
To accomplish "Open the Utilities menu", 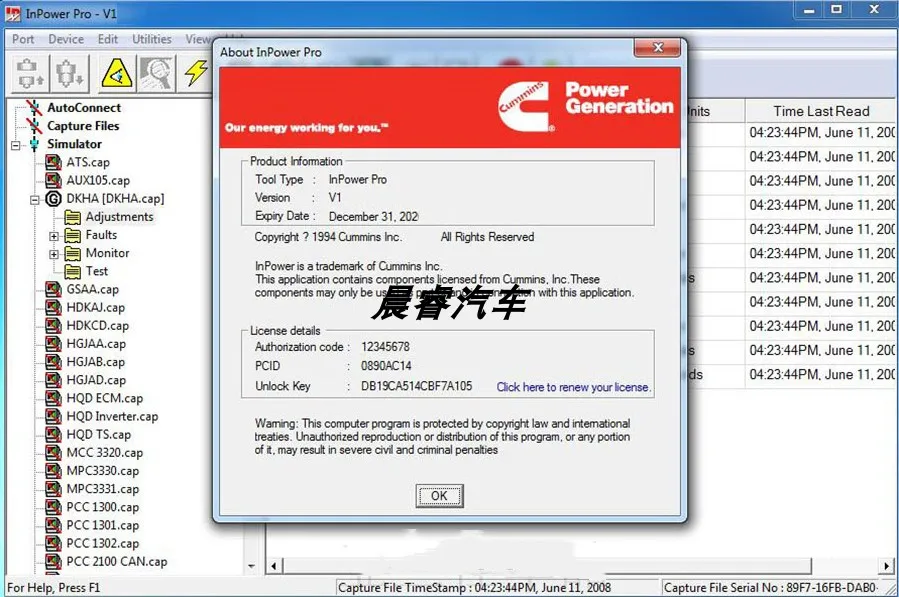I will coord(151,38).
